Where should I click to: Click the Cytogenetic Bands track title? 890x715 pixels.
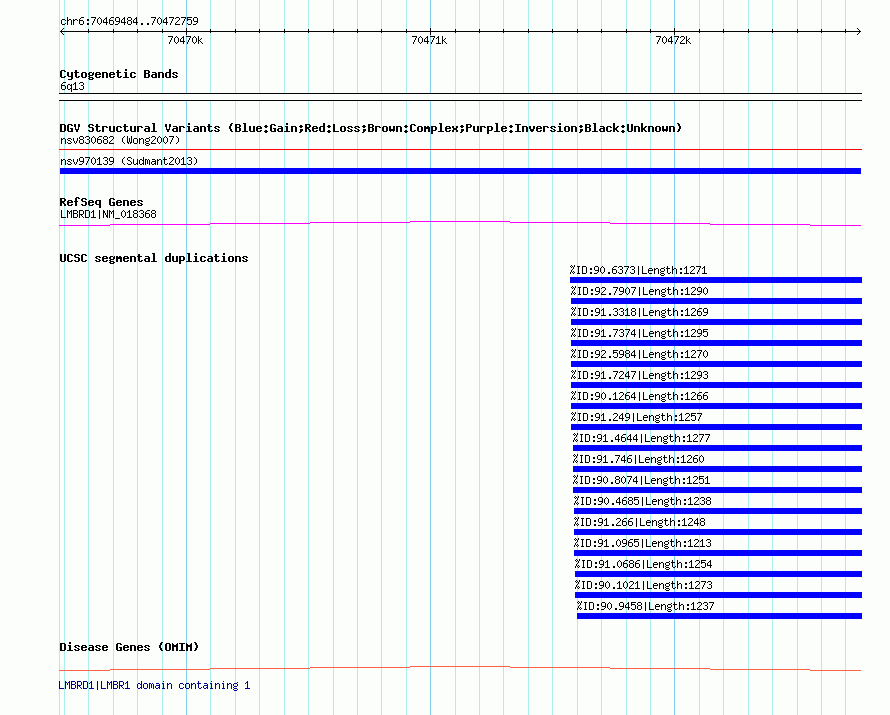click(x=119, y=74)
